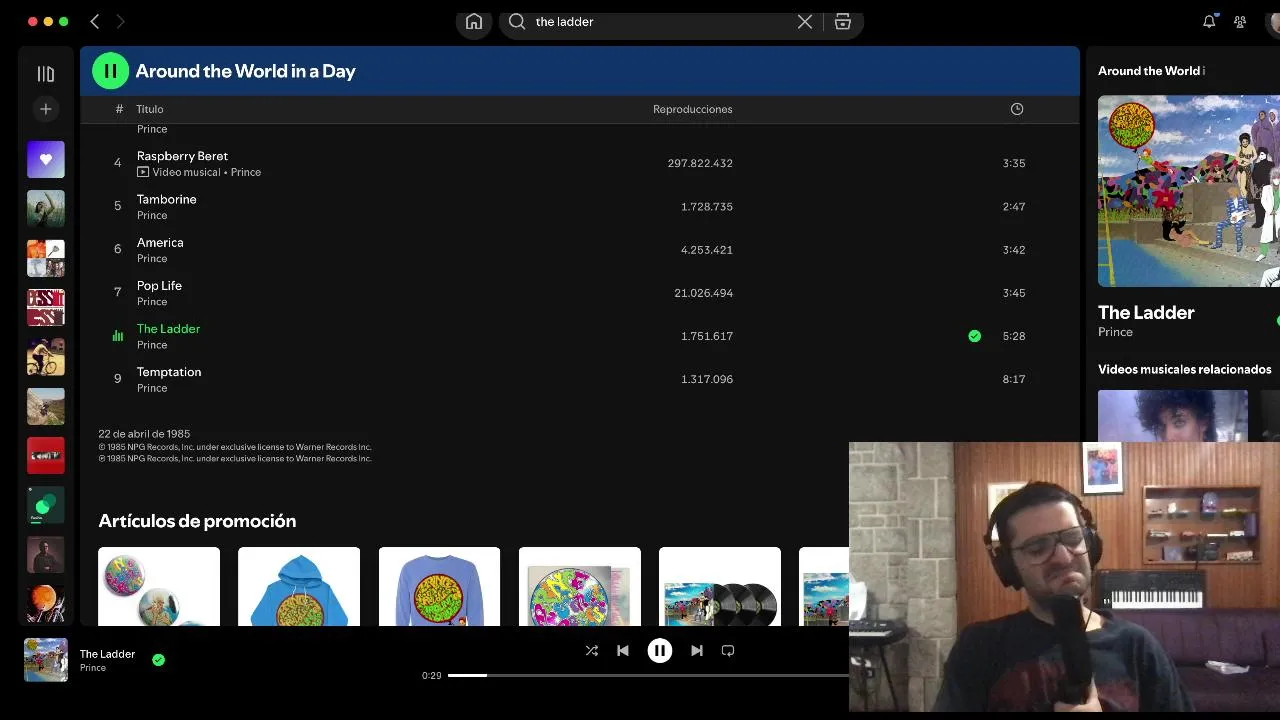
Task: Open the blue long-sleeve shirt merch item
Action: pyautogui.click(x=439, y=587)
